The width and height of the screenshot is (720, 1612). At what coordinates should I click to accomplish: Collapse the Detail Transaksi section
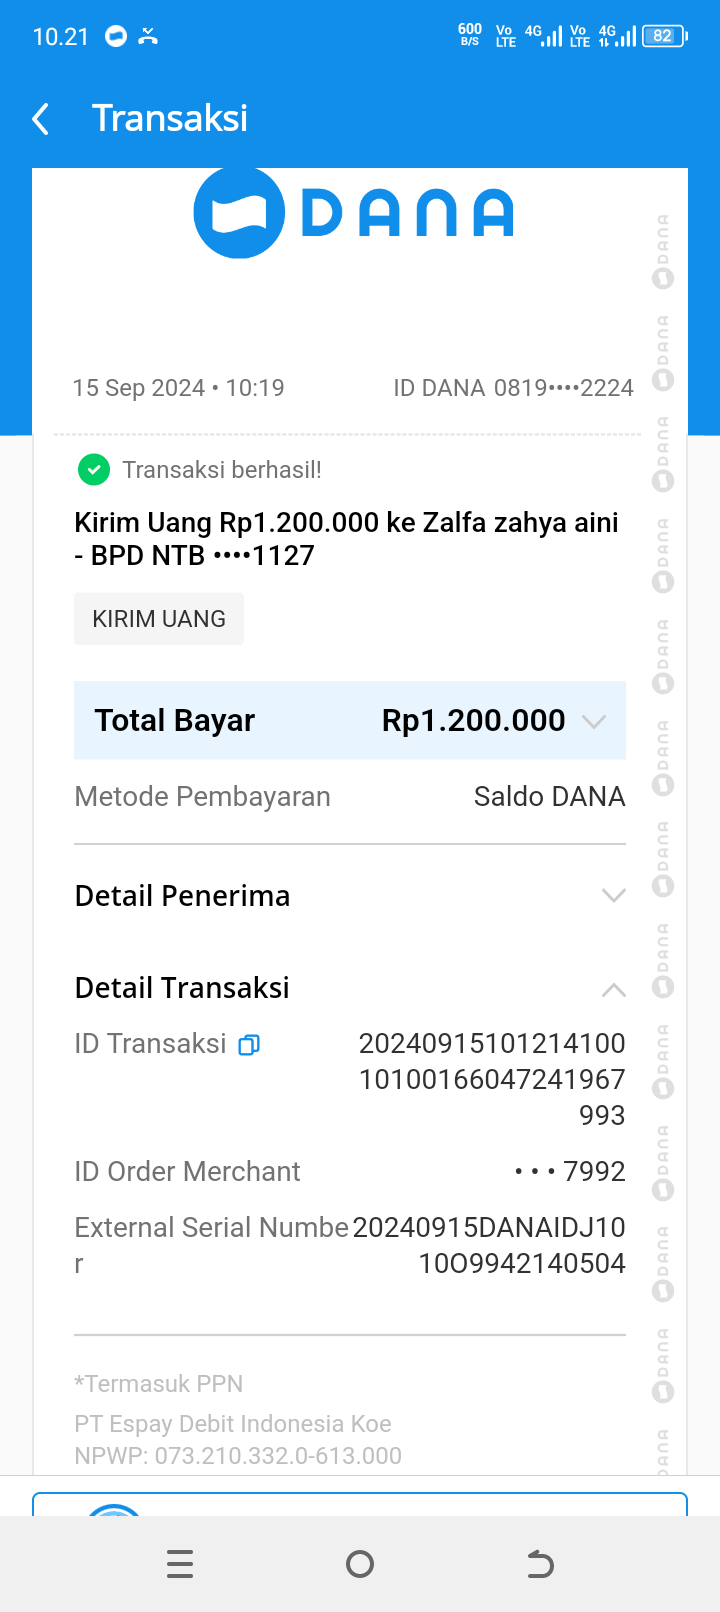pos(613,990)
